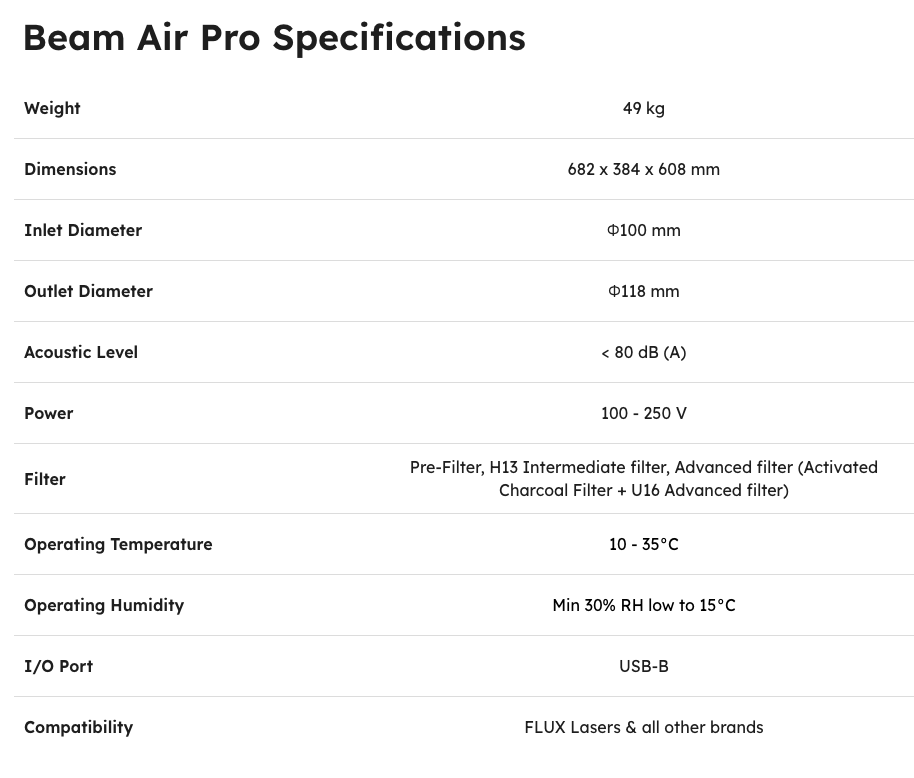
Task: Click the Outlet Diameter label
Action: (88, 291)
